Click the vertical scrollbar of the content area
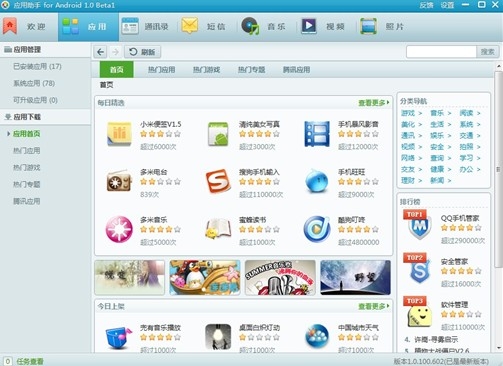Image resolution: width=503 pixels, height=366 pixels. click(x=499, y=168)
